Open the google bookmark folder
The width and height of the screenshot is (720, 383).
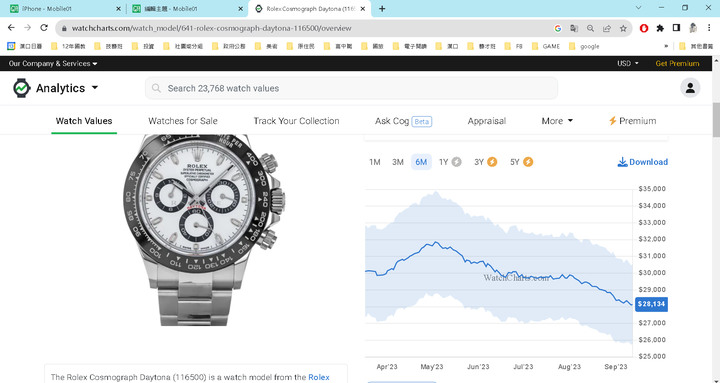click(x=584, y=46)
